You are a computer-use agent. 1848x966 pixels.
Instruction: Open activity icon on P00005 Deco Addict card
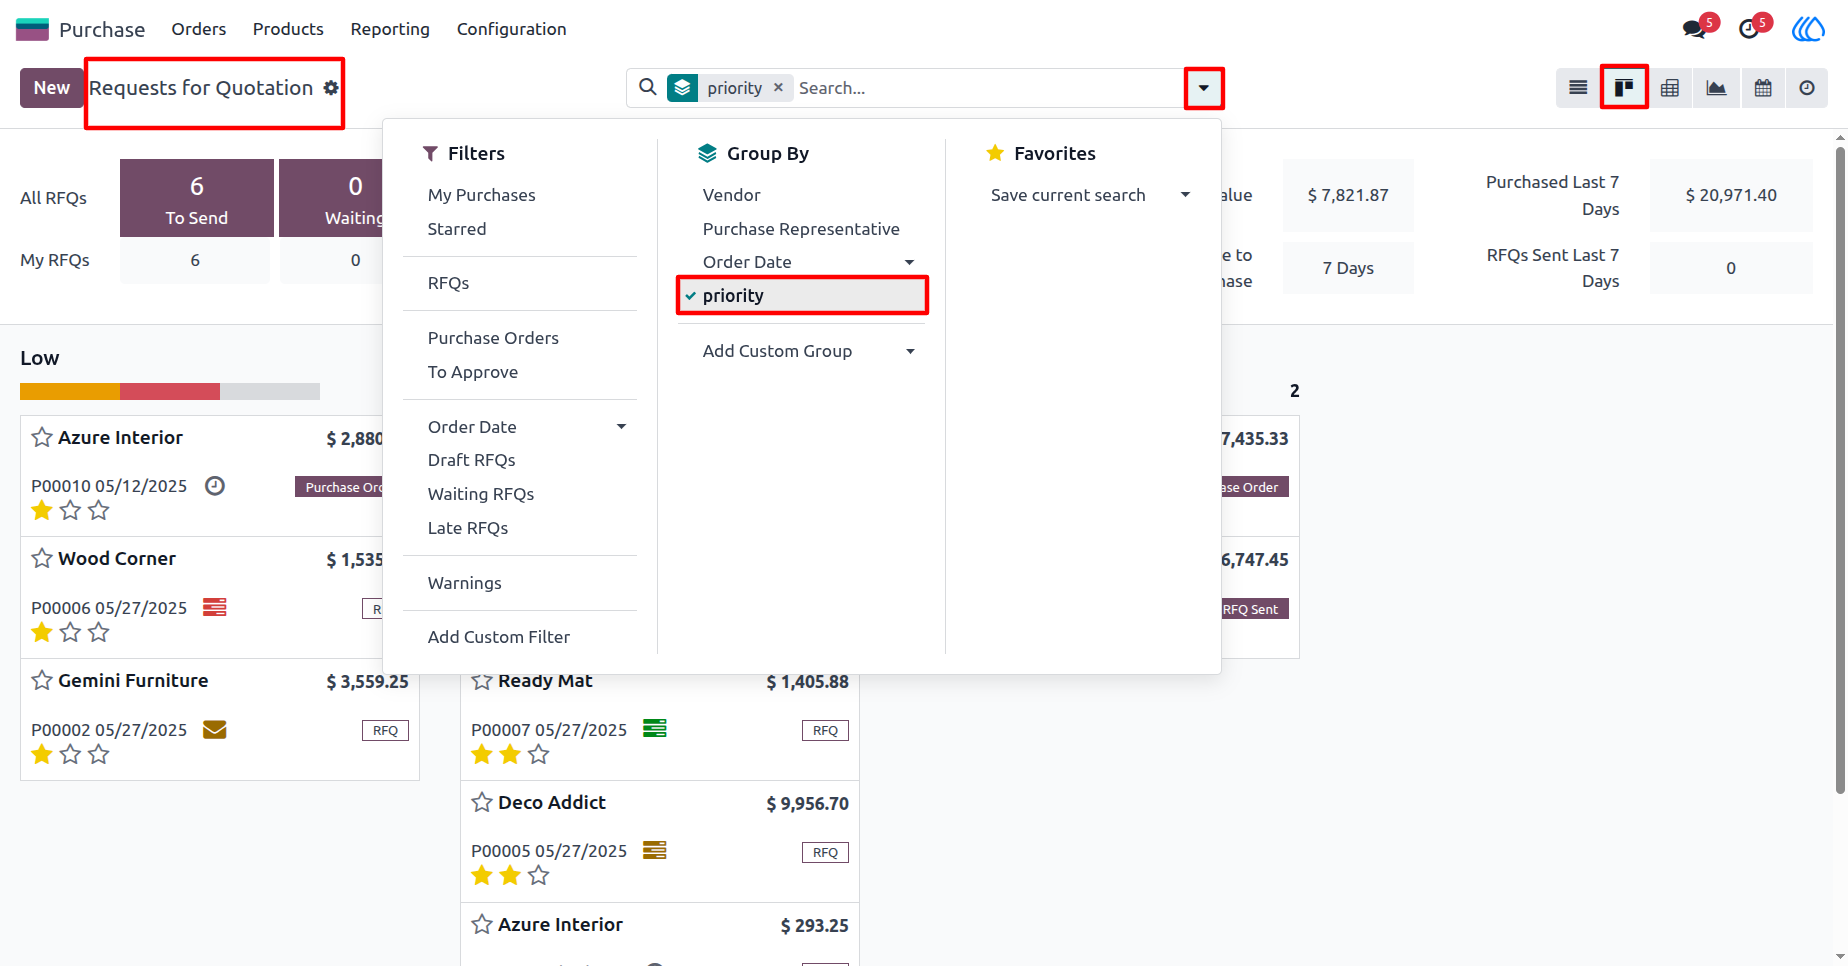(x=655, y=850)
